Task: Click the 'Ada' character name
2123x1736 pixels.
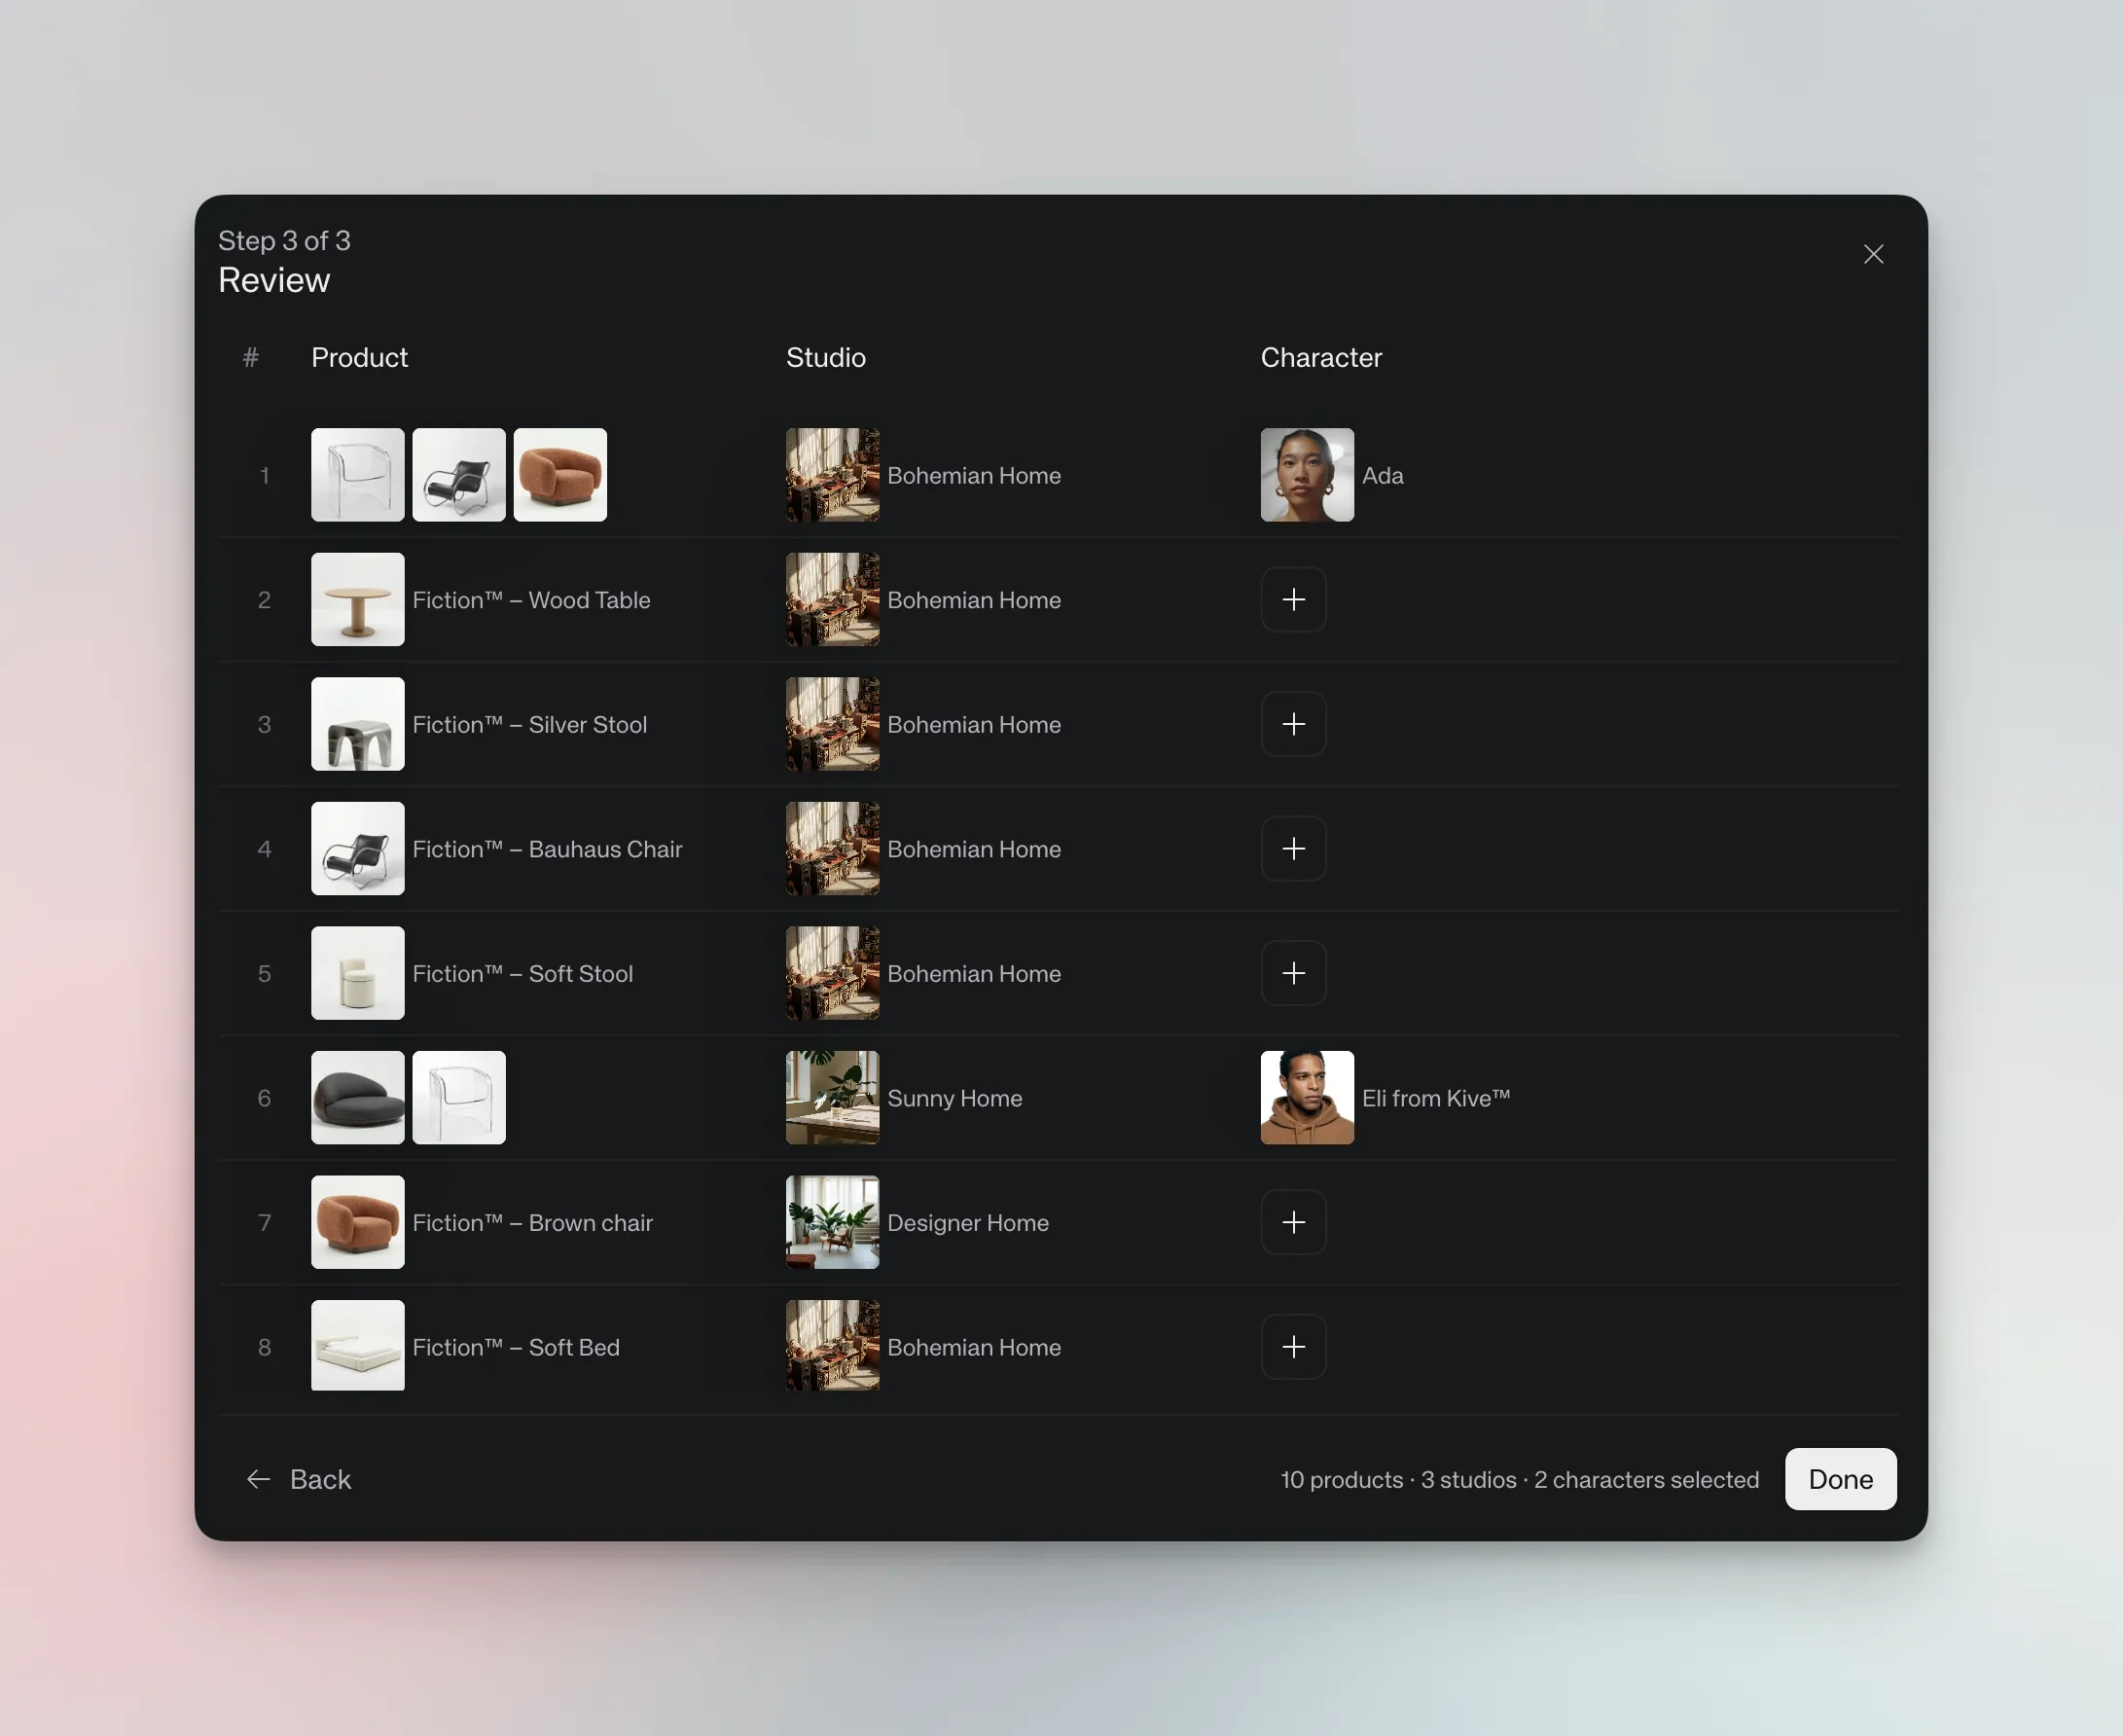Action: click(1382, 475)
